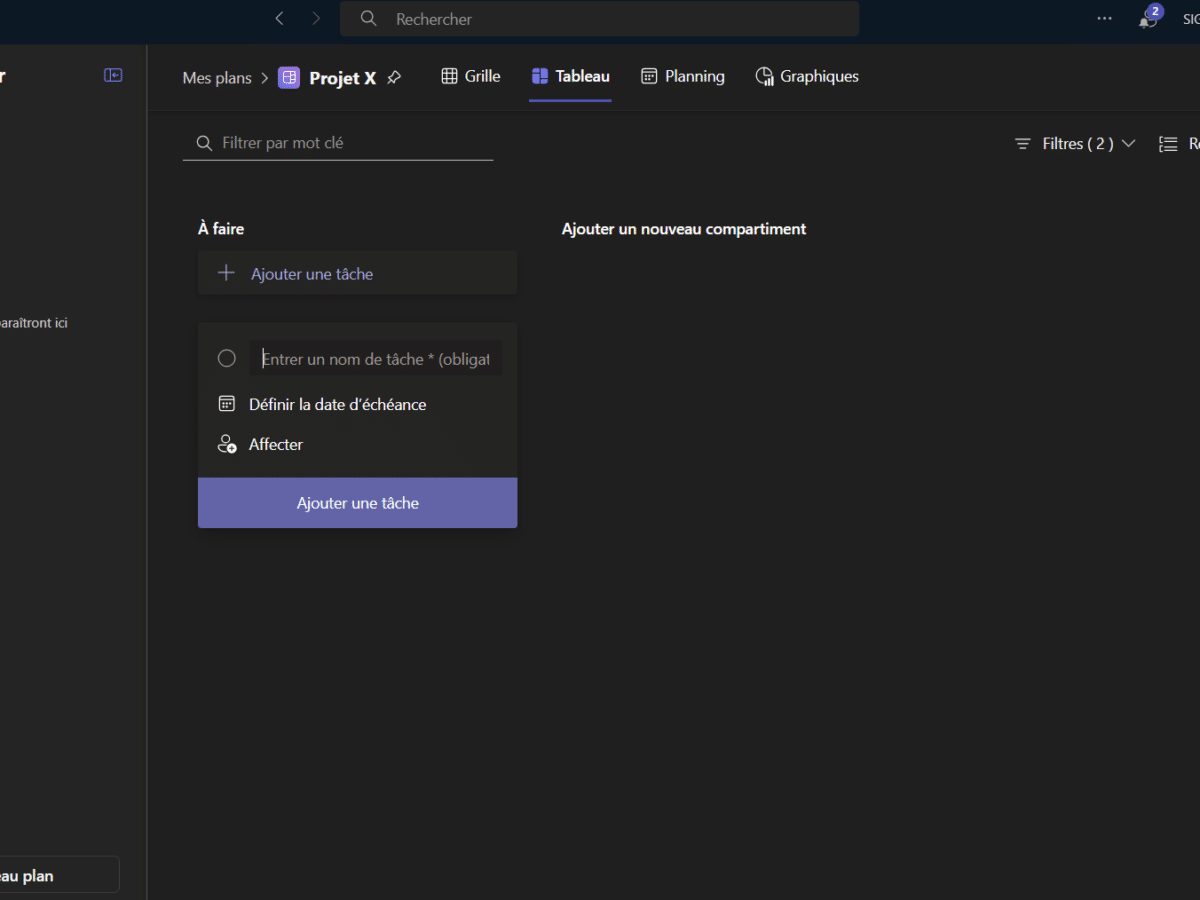The image size is (1200, 900).
Task: Click Ajouter un nouveau compartiment
Action: pyautogui.click(x=683, y=229)
